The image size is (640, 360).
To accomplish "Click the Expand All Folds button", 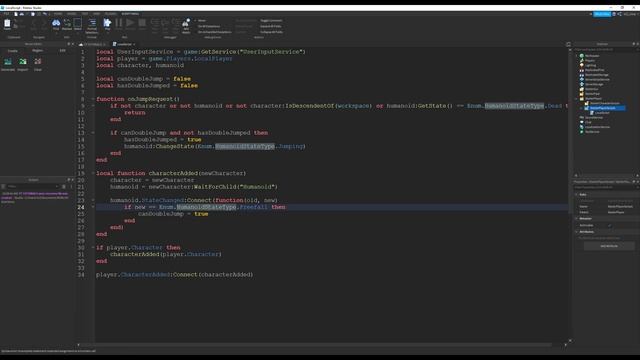I will tap(271, 26).
